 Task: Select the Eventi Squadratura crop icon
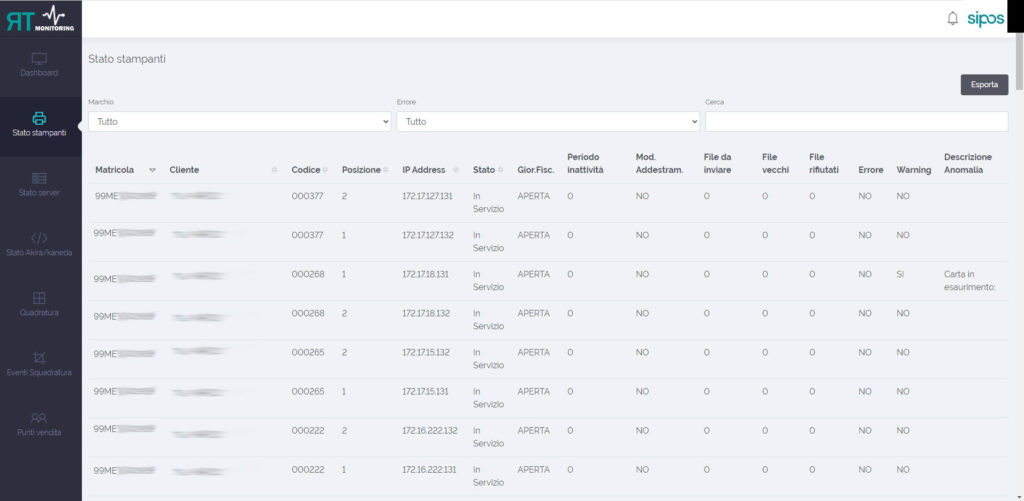pyautogui.click(x=39, y=357)
